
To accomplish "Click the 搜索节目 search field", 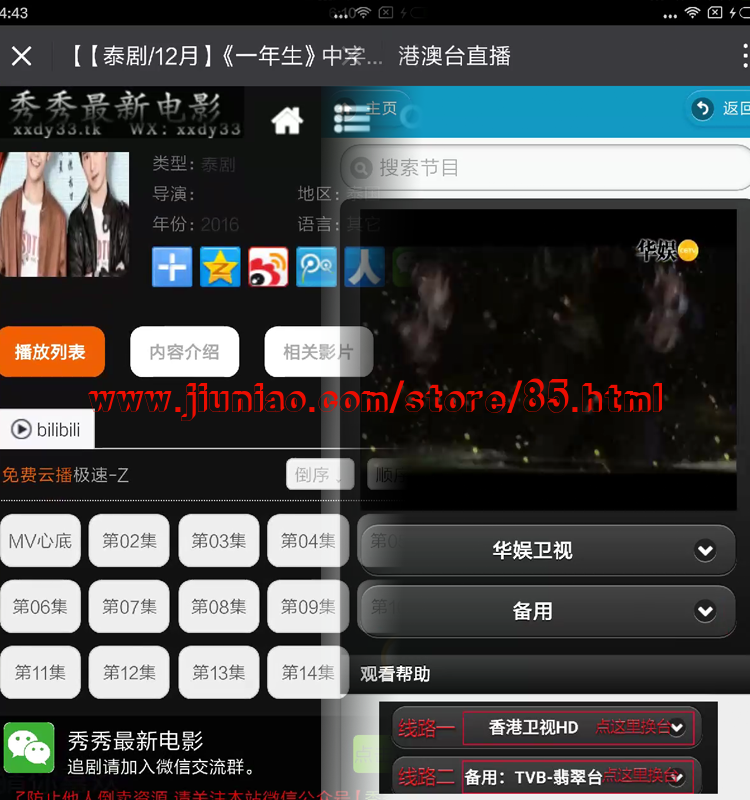I will (545, 168).
